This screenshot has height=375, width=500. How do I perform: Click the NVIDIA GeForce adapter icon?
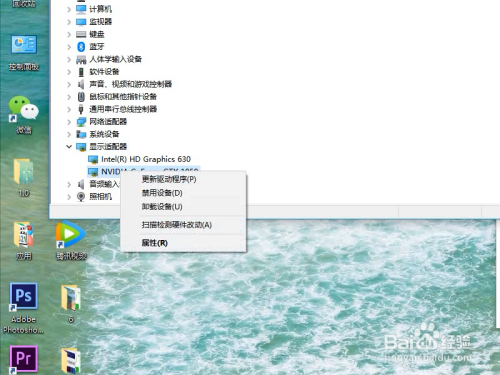pos(93,172)
